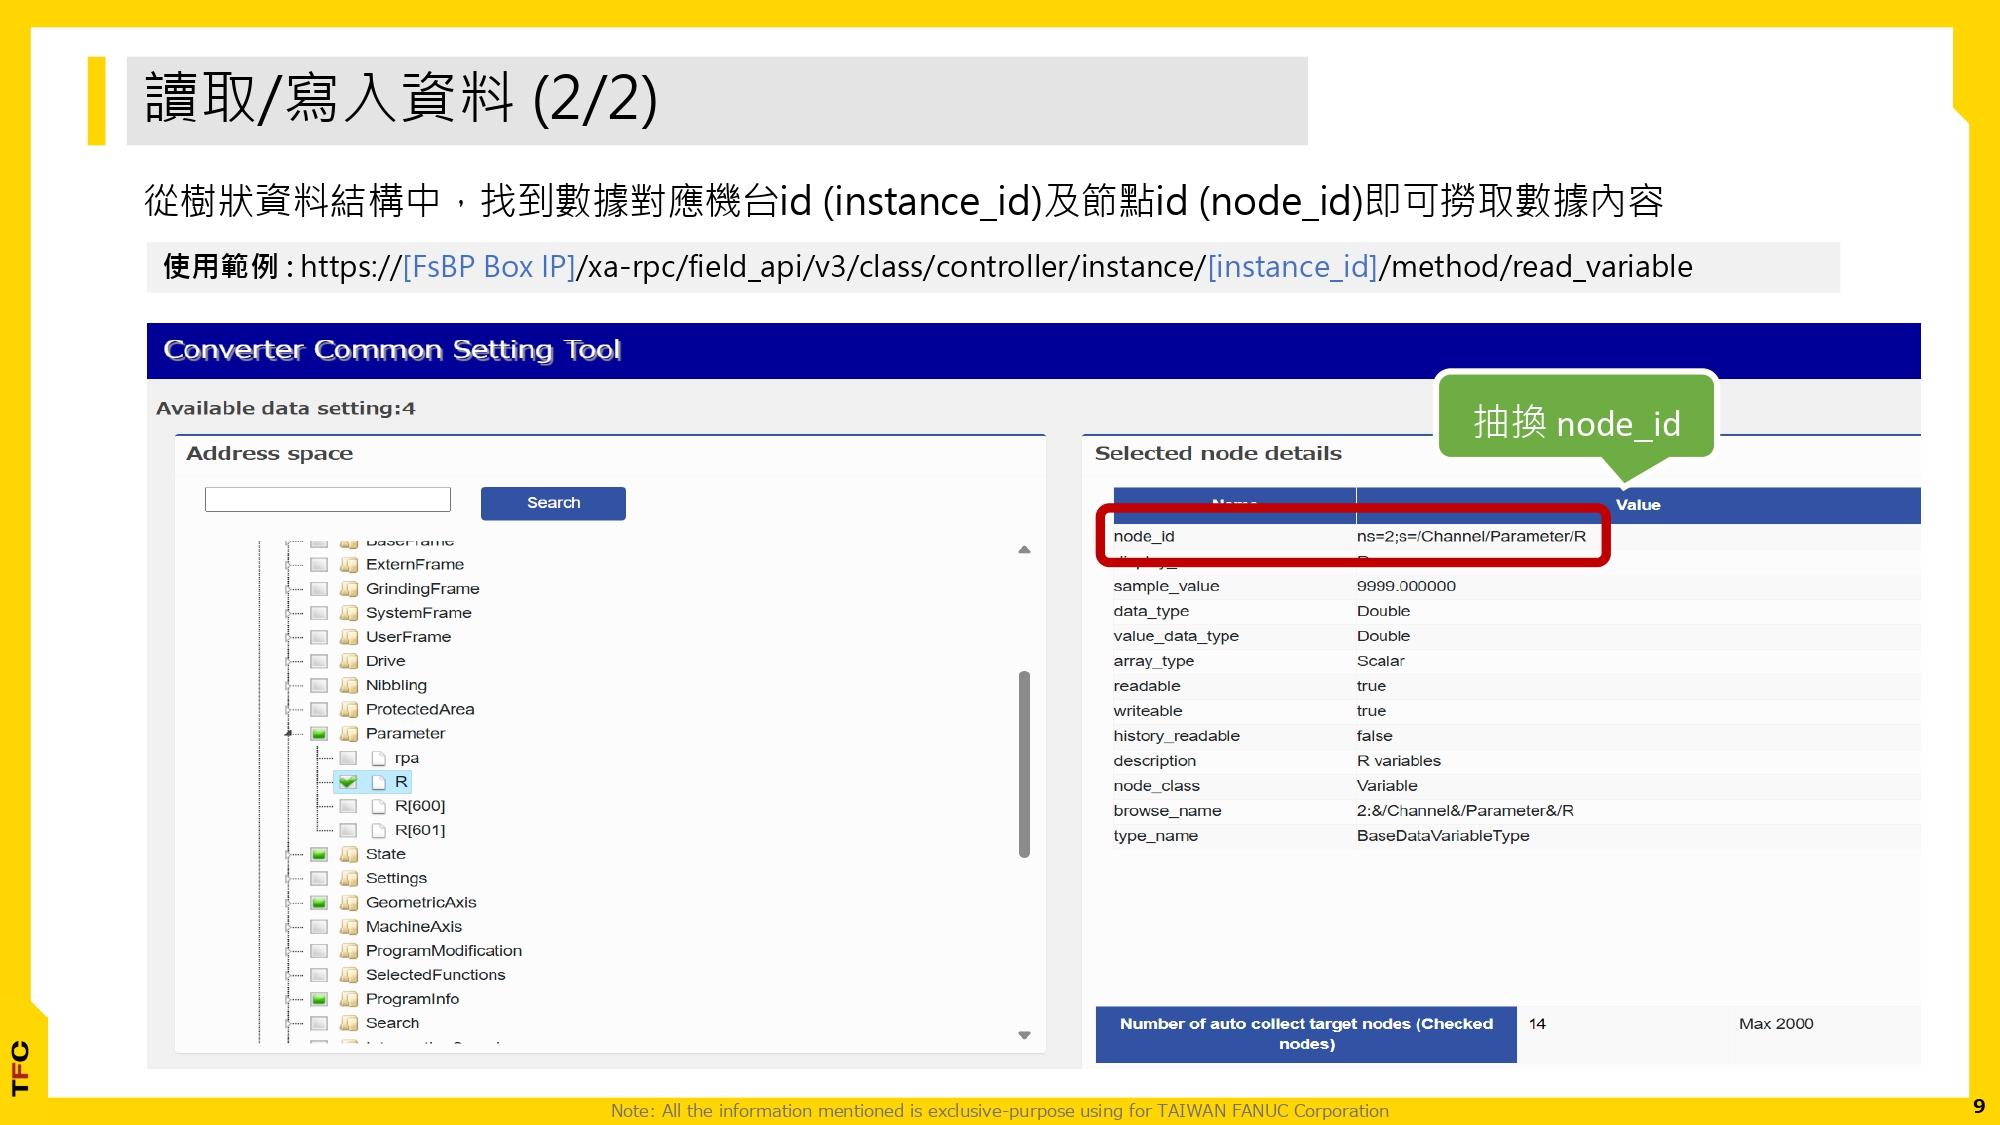Click the array_type Scalar value
The height and width of the screenshot is (1125, 2000).
1381,661
